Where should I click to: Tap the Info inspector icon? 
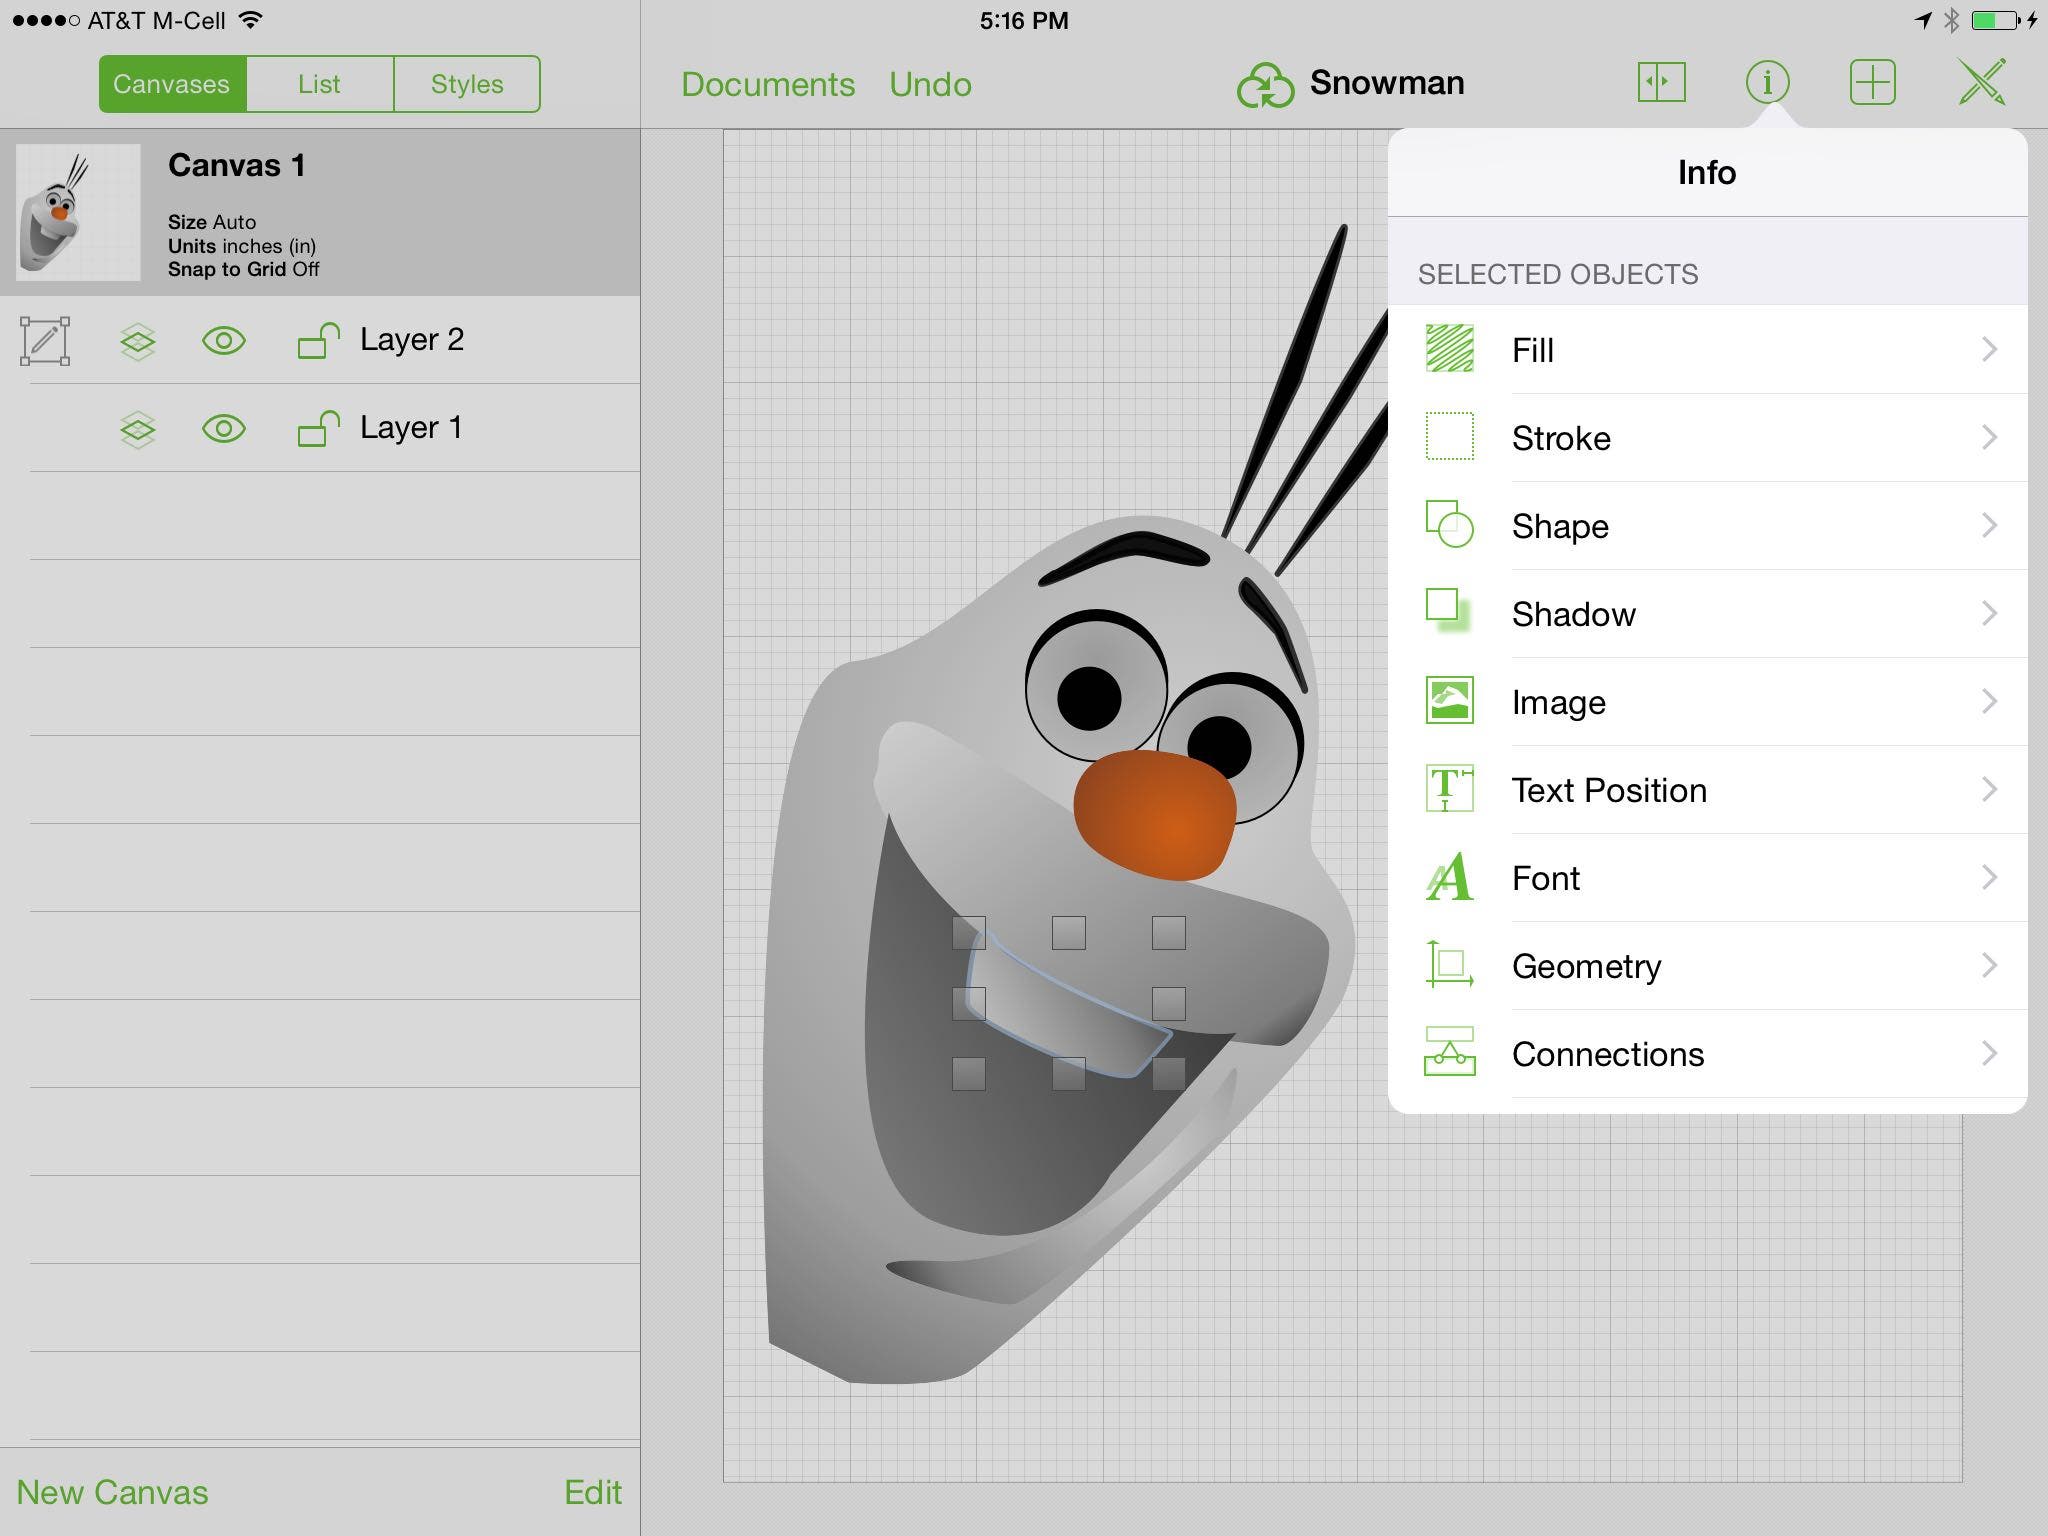[1767, 82]
